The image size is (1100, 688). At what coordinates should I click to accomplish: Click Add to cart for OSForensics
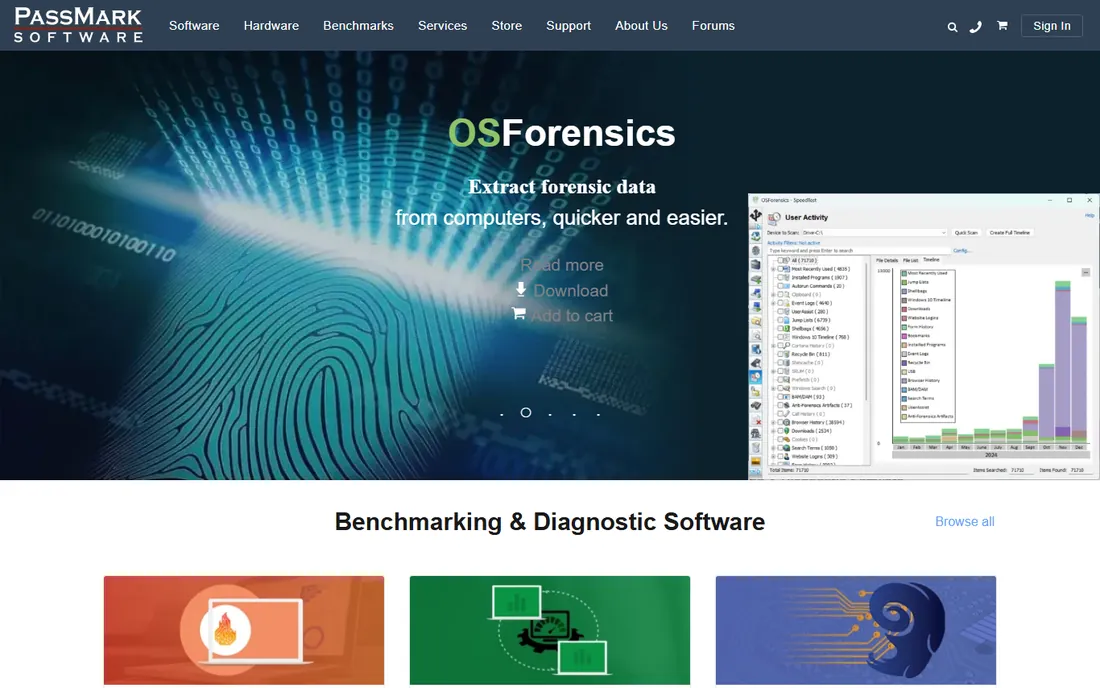572,316
